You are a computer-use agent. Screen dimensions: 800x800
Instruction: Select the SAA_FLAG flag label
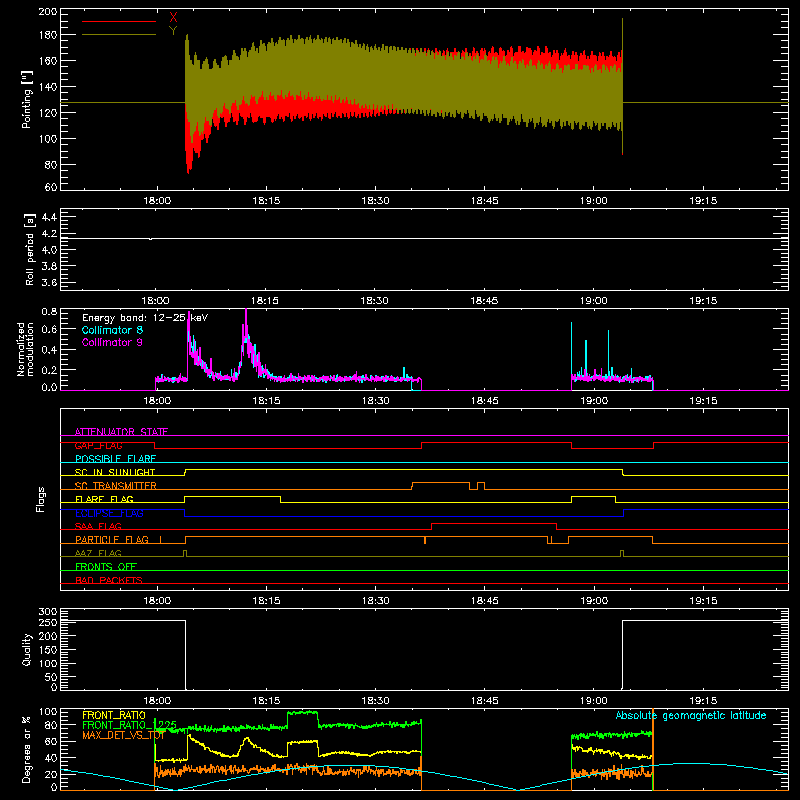pyautogui.click(x=98, y=526)
